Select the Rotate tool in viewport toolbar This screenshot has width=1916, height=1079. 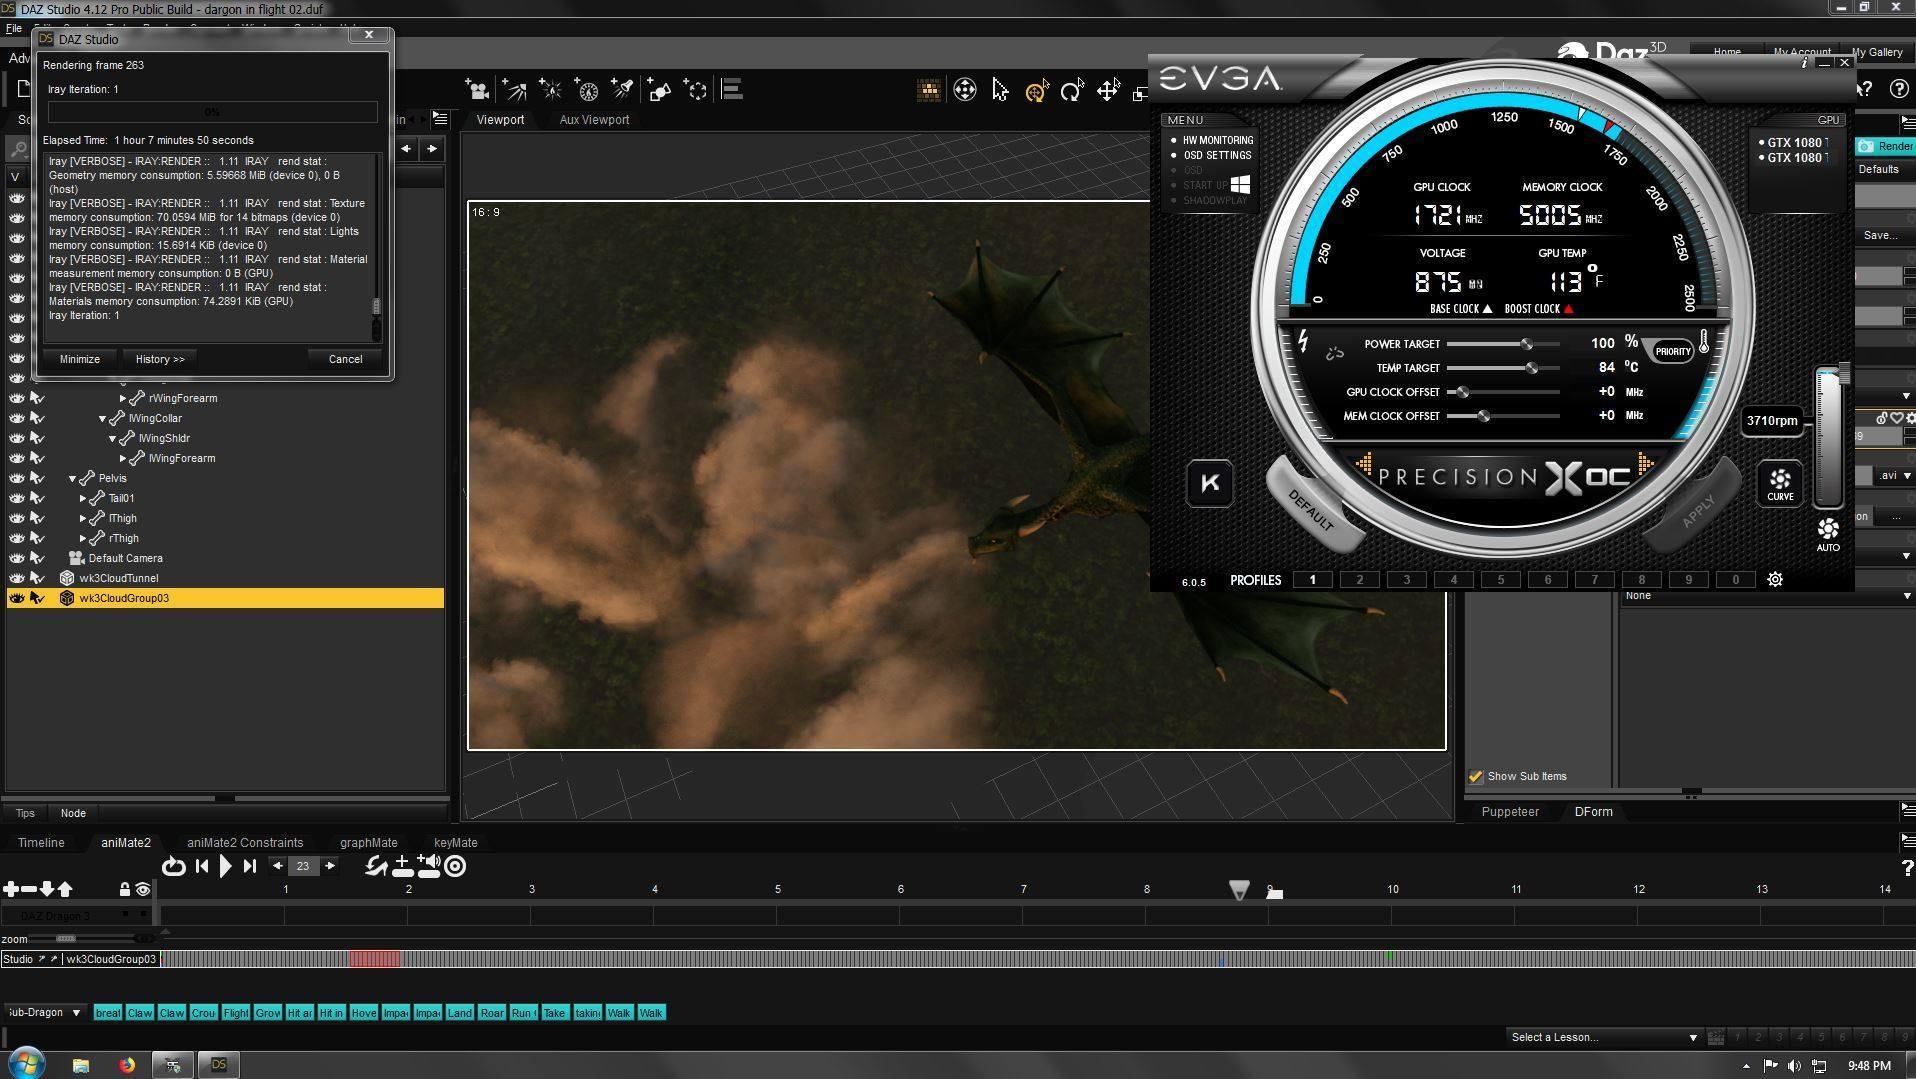1071,91
